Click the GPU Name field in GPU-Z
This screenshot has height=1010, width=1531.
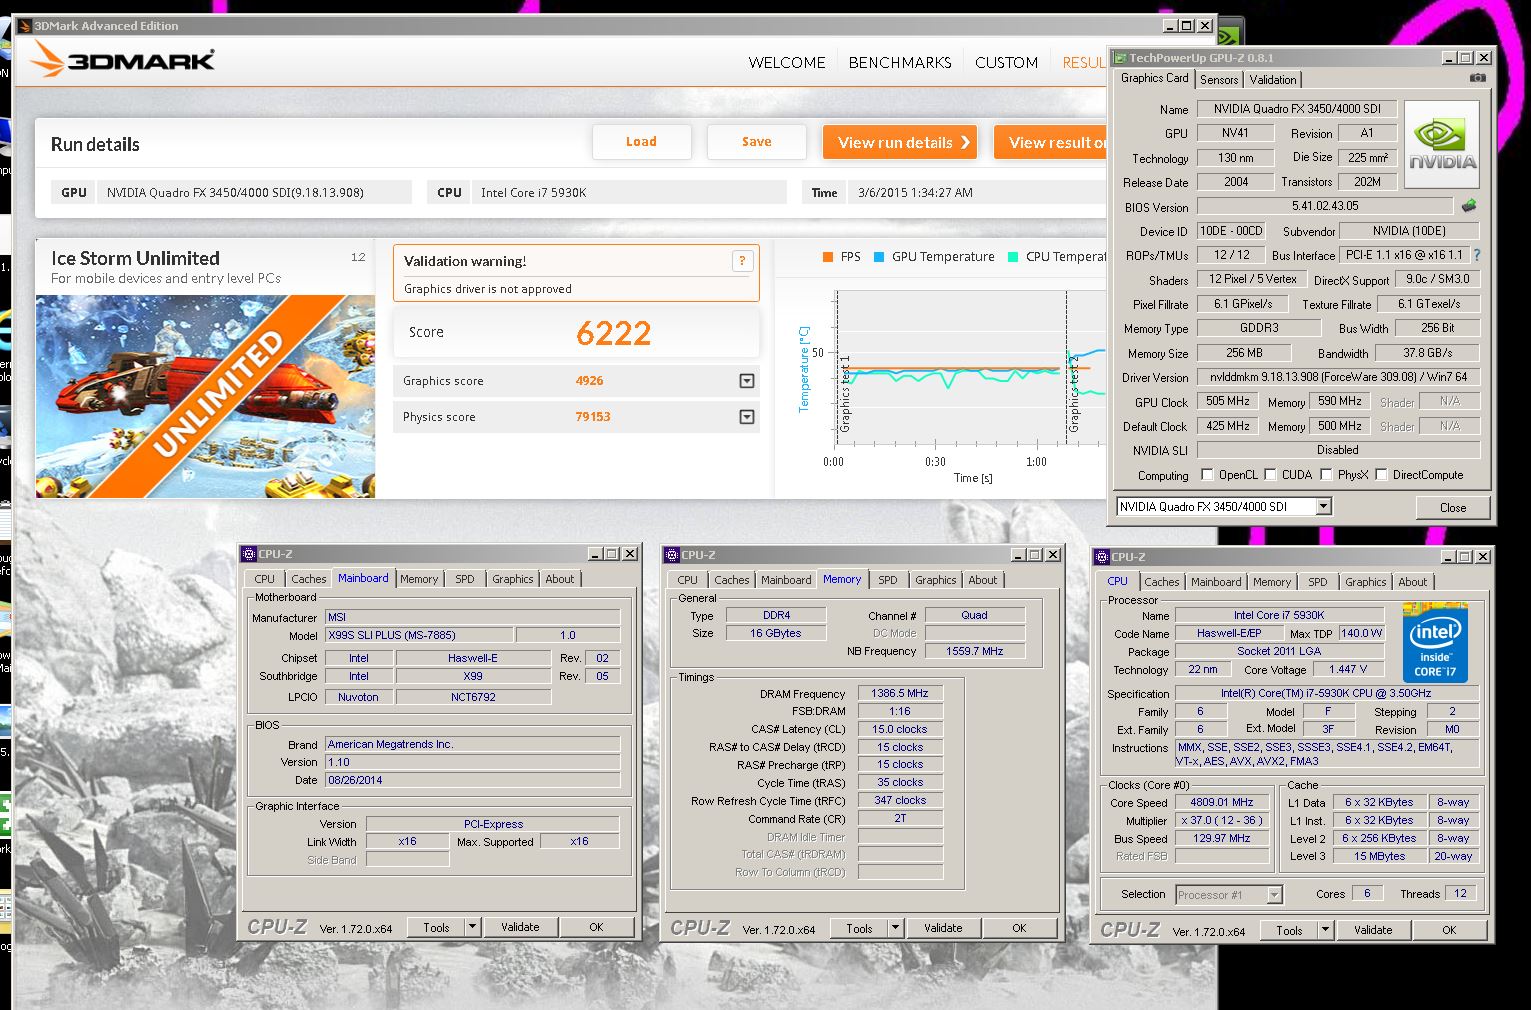(x=1297, y=109)
